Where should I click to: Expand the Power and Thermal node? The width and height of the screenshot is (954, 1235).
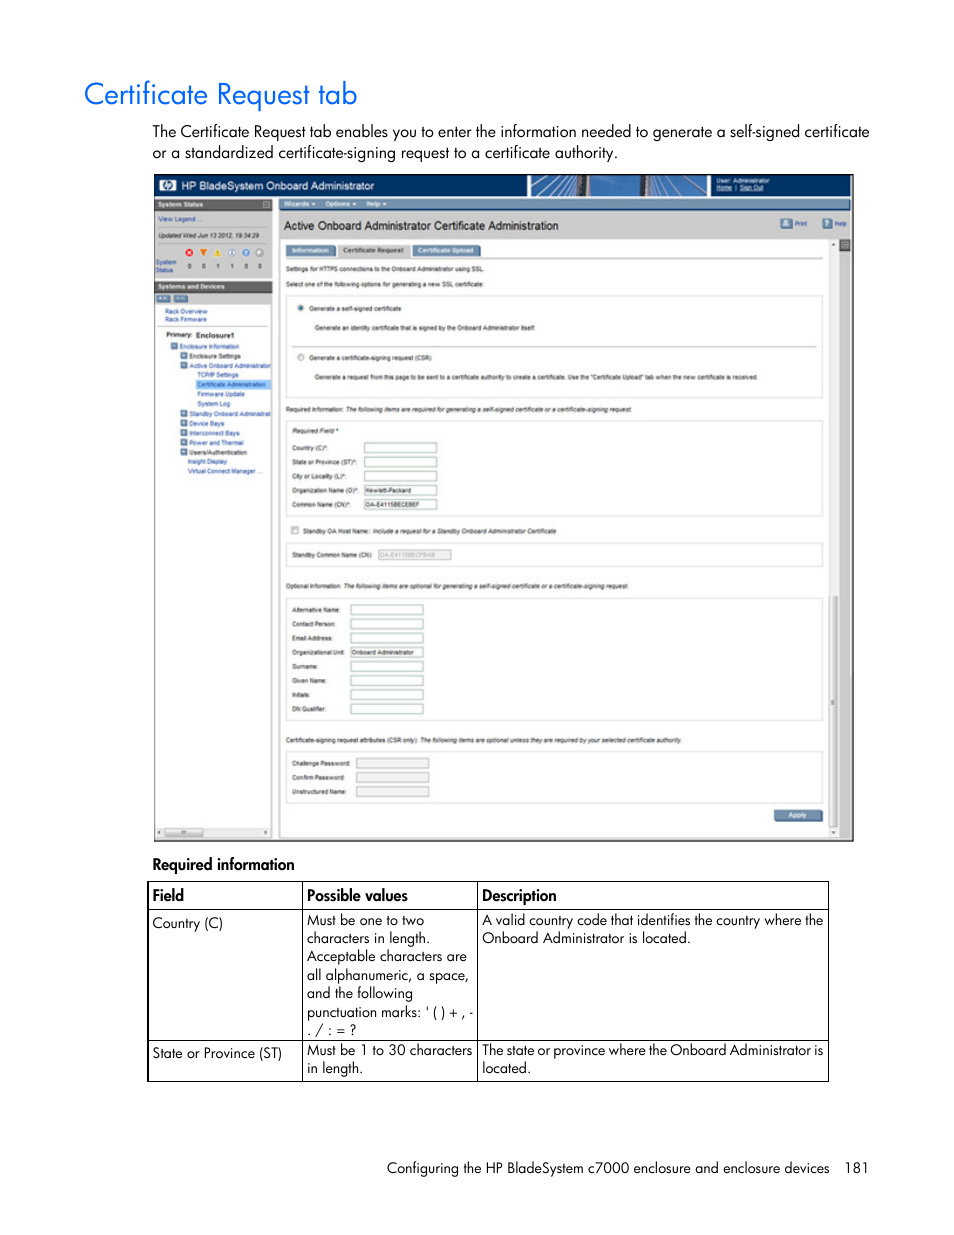click(184, 442)
